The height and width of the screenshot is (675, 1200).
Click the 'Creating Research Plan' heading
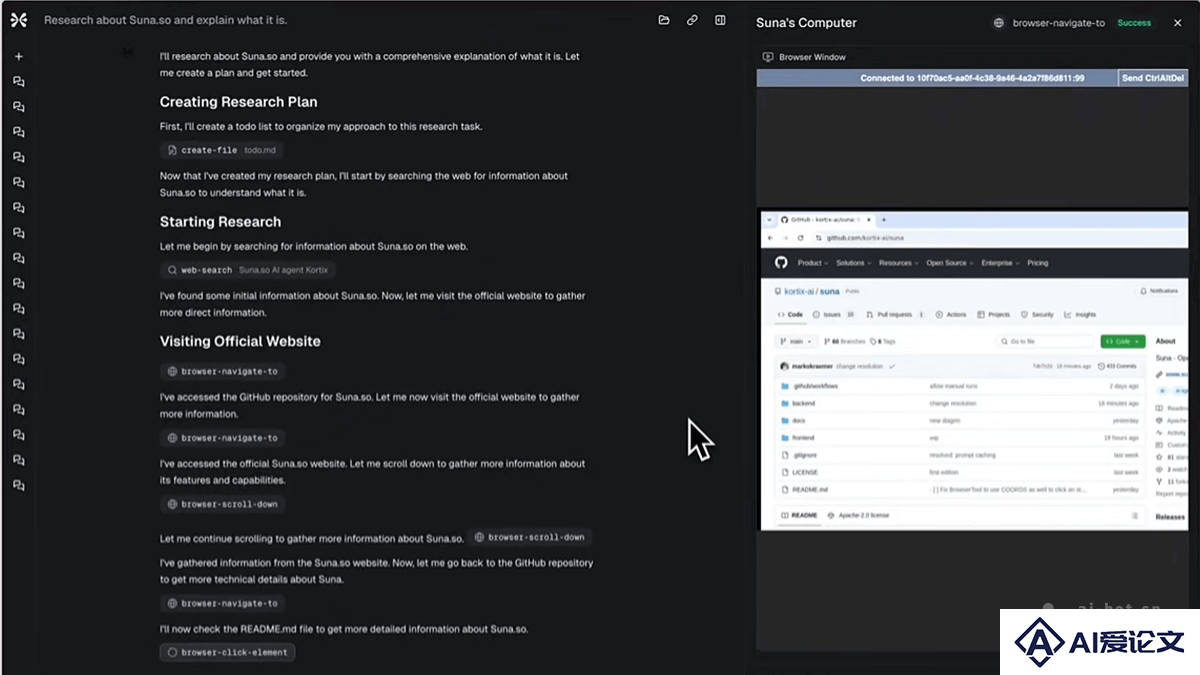[x=239, y=102]
